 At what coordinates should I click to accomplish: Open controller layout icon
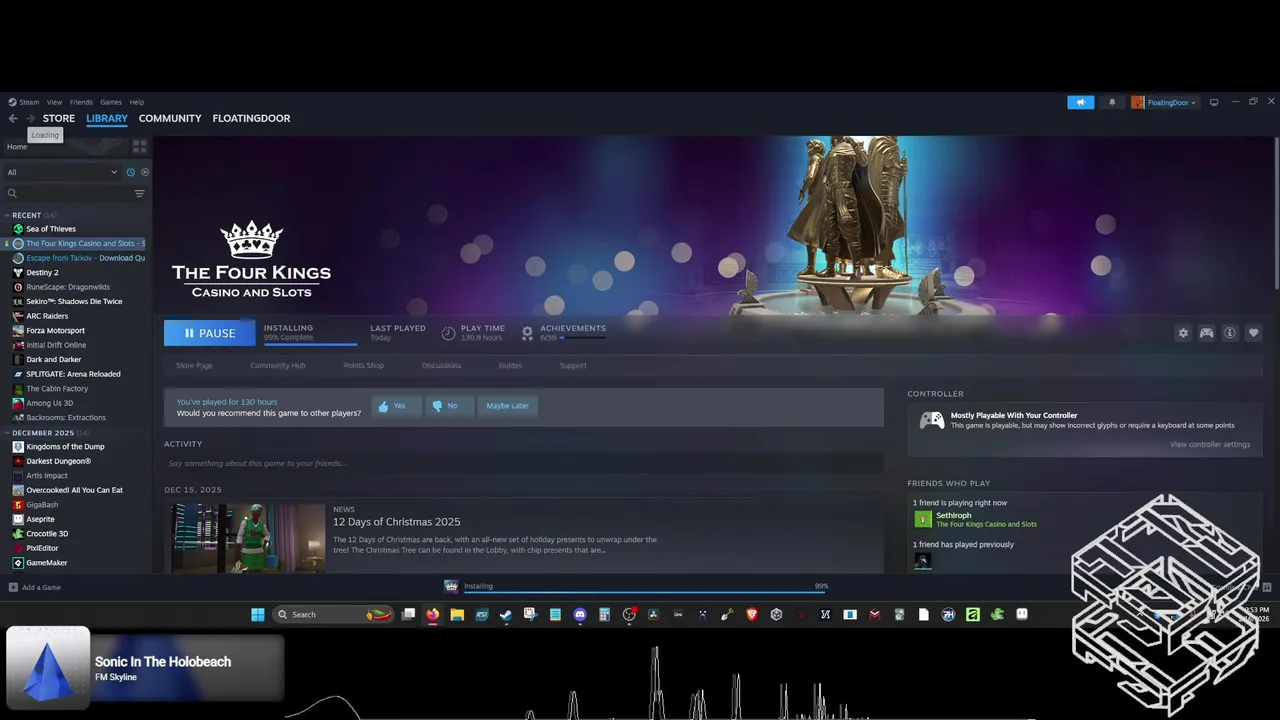1206,333
